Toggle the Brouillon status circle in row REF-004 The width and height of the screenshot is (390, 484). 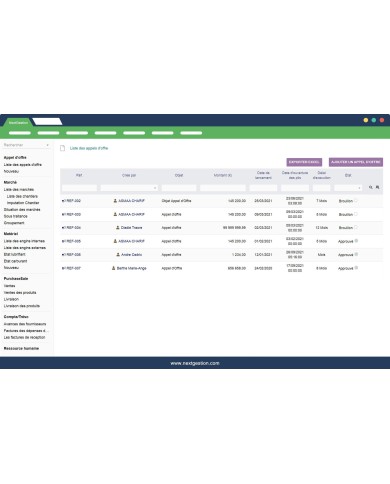click(356, 227)
